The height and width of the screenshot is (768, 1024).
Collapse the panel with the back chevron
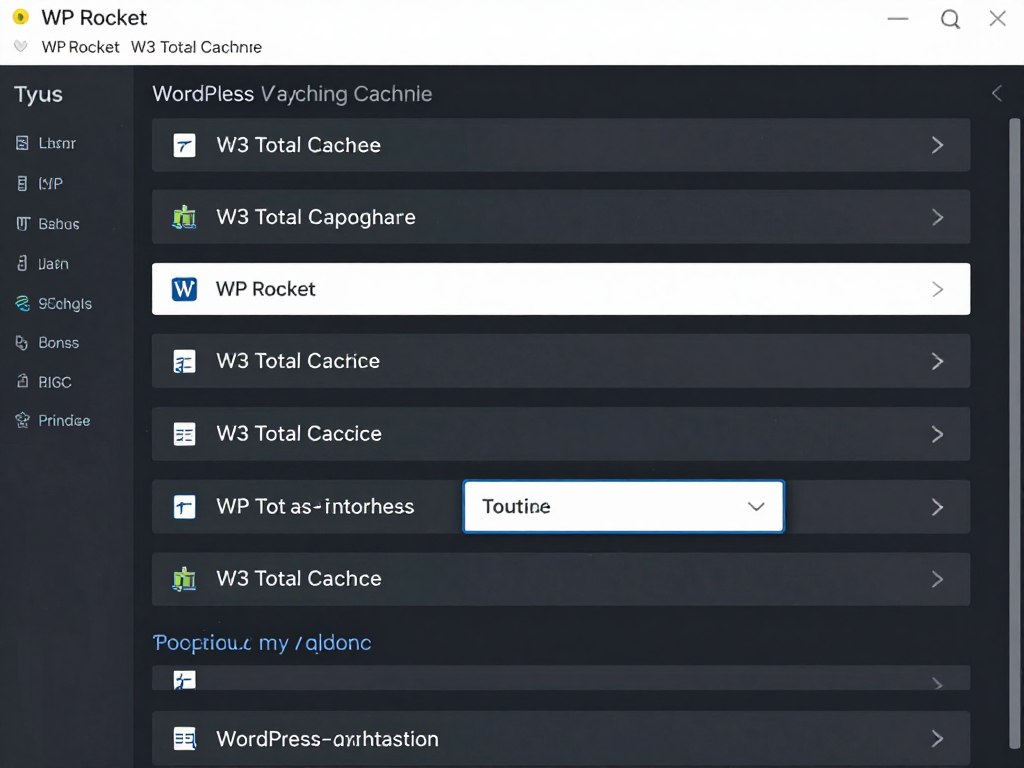pos(997,93)
